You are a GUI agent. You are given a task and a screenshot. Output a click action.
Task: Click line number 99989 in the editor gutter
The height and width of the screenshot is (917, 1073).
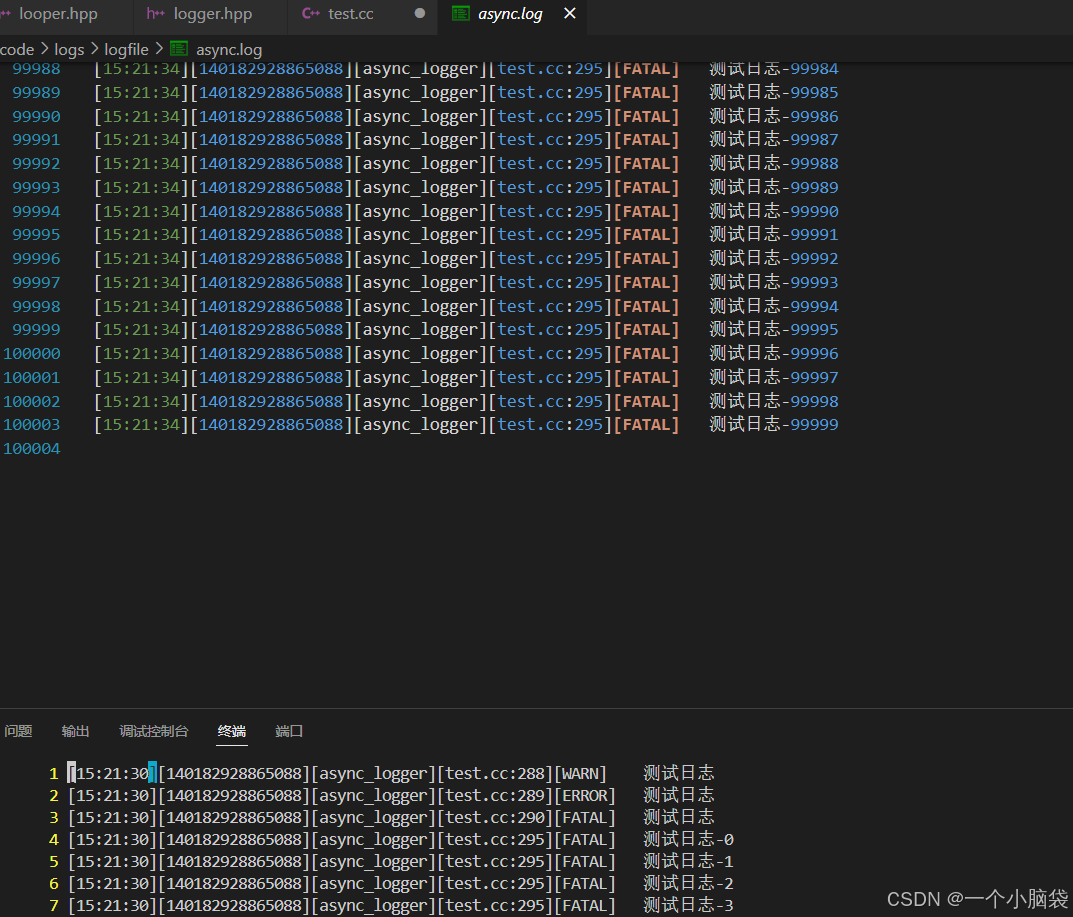(x=36, y=92)
